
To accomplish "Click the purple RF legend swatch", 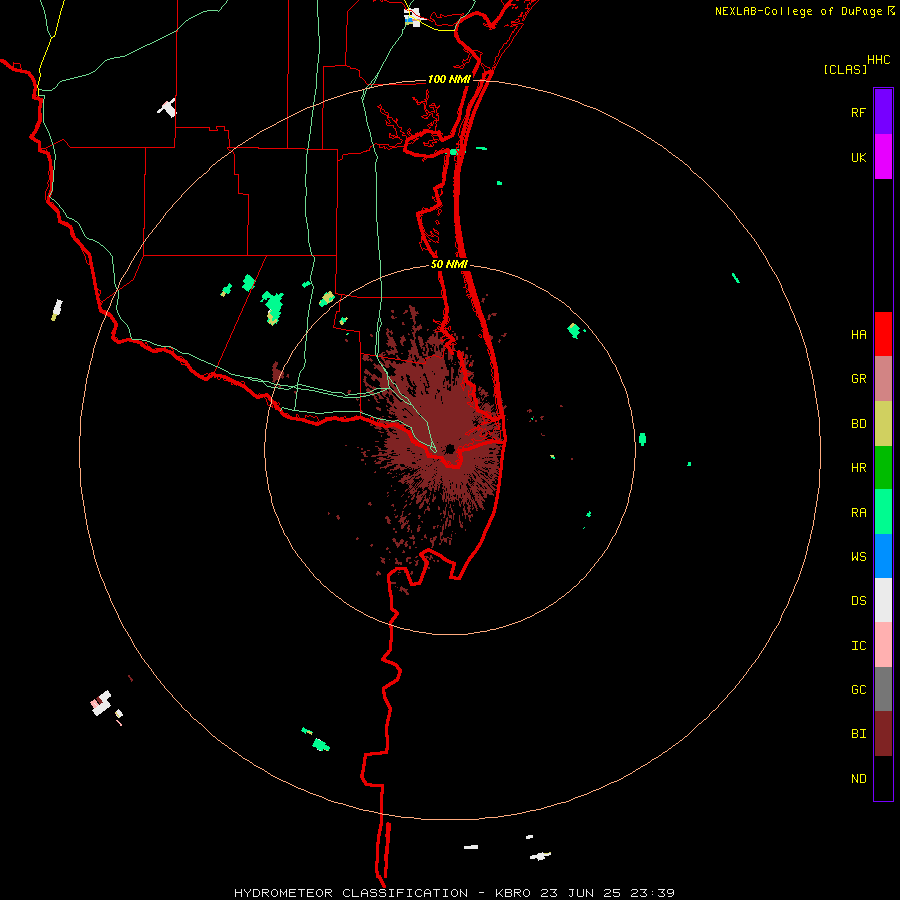I will click(883, 112).
